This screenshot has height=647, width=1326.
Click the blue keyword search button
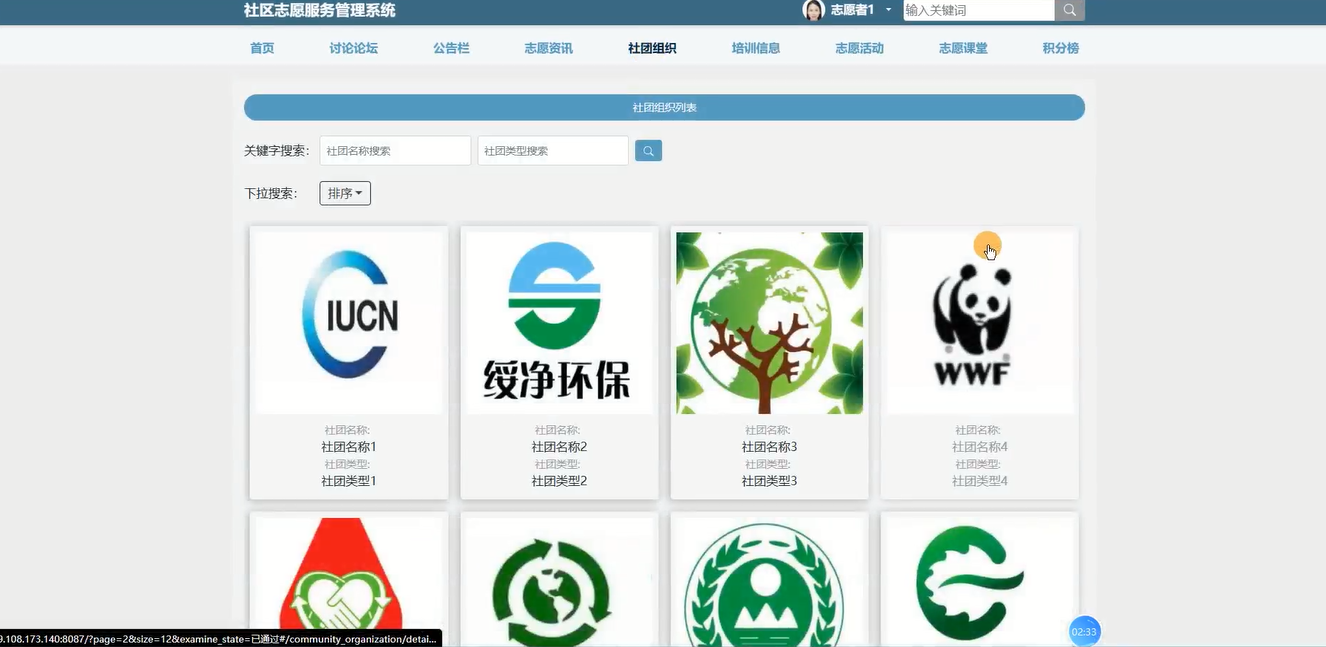point(648,151)
